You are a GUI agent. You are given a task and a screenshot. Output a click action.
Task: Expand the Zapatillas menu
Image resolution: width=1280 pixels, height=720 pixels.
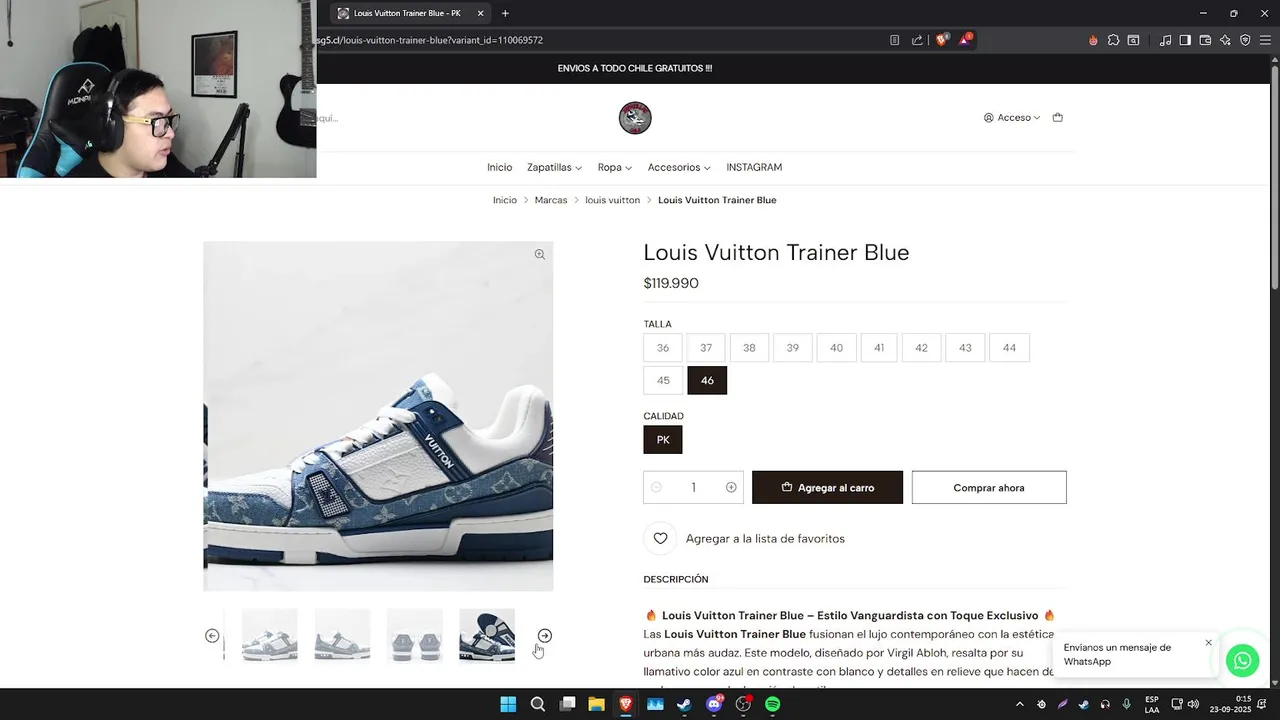tap(554, 167)
